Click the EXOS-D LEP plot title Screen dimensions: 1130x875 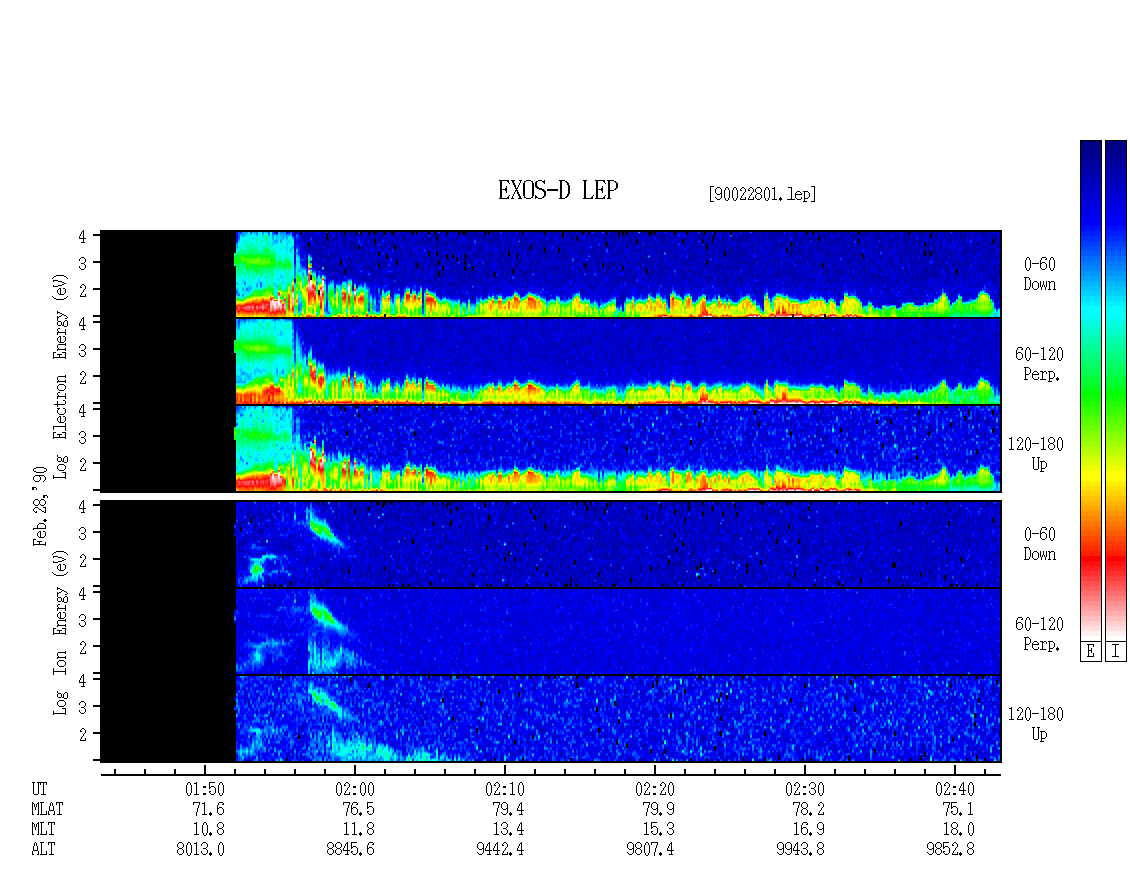(x=558, y=190)
